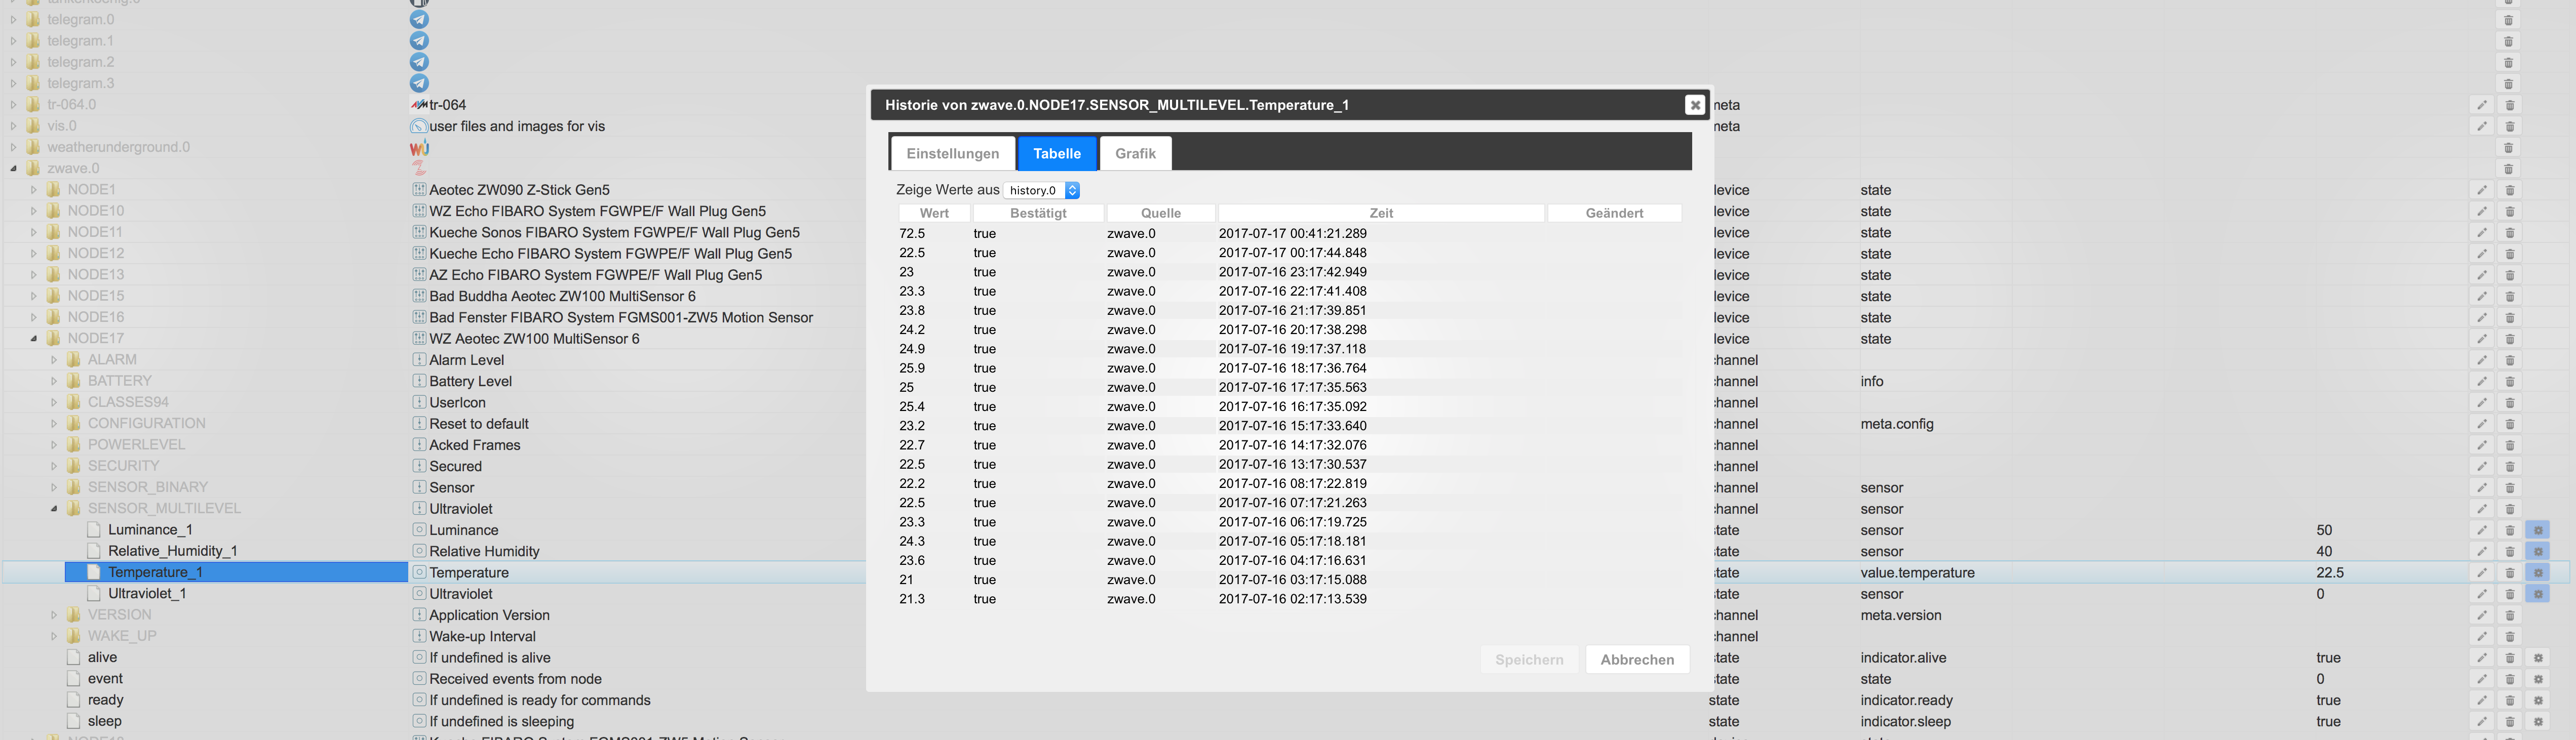
Task: Click the tr-064 AVM adapter icon
Action: [x=420, y=104]
